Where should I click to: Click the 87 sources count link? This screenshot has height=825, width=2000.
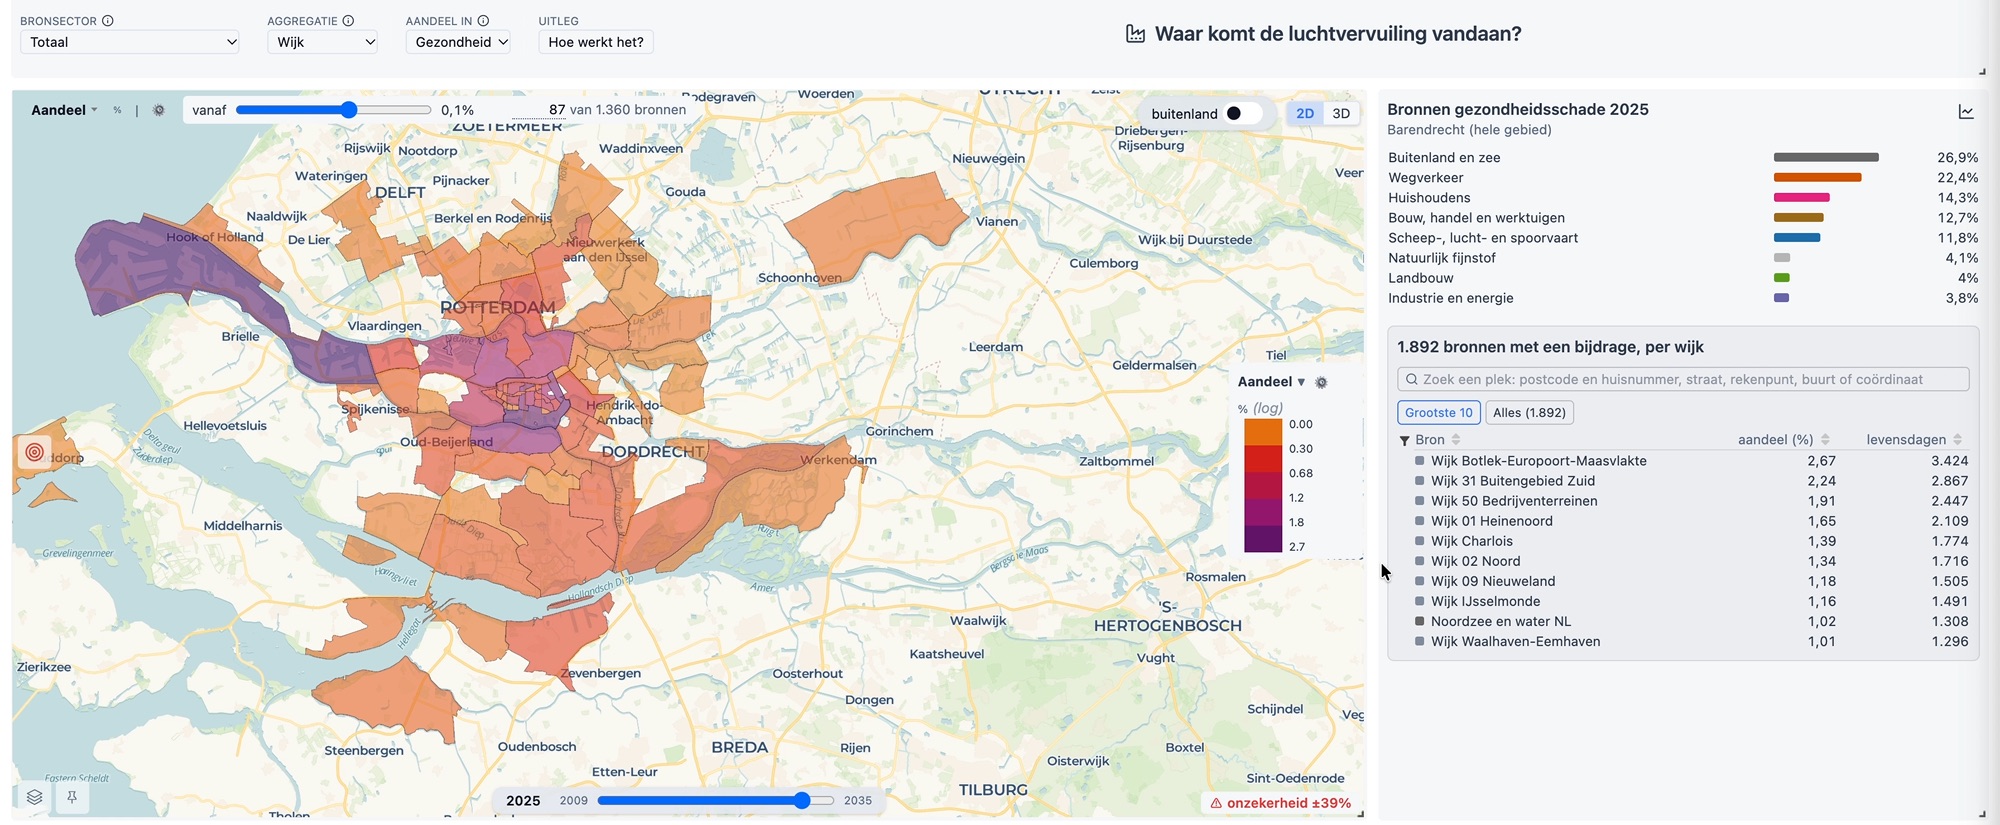point(557,110)
